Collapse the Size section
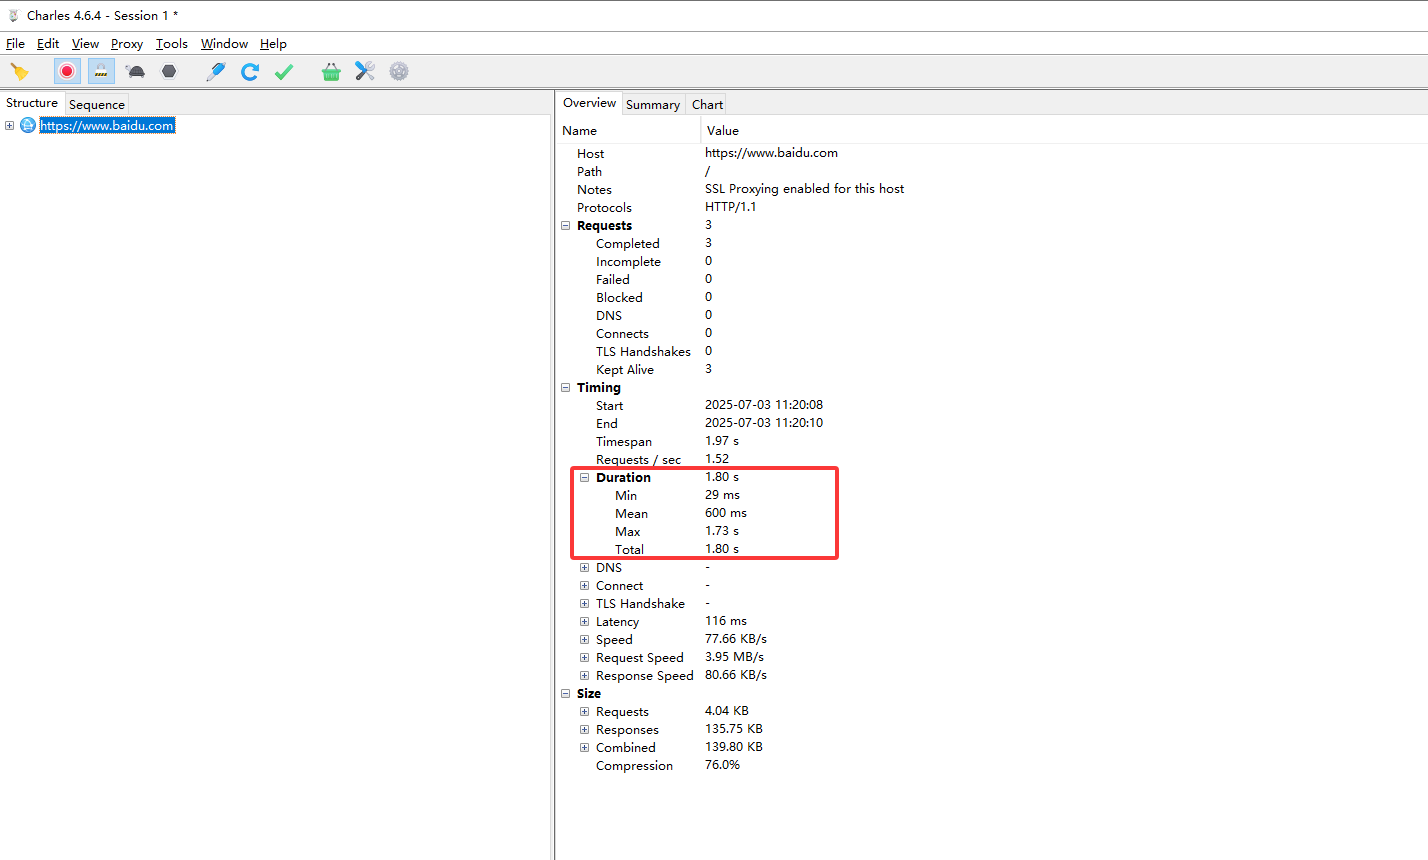 tap(566, 694)
